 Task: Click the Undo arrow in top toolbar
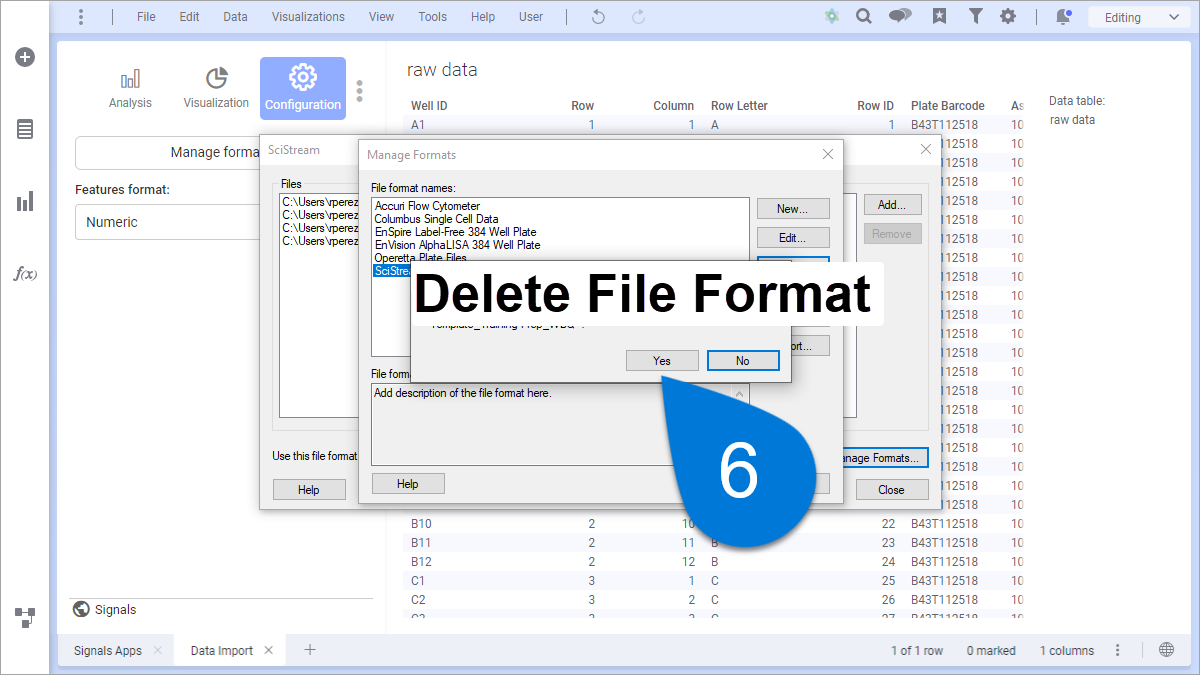click(598, 17)
